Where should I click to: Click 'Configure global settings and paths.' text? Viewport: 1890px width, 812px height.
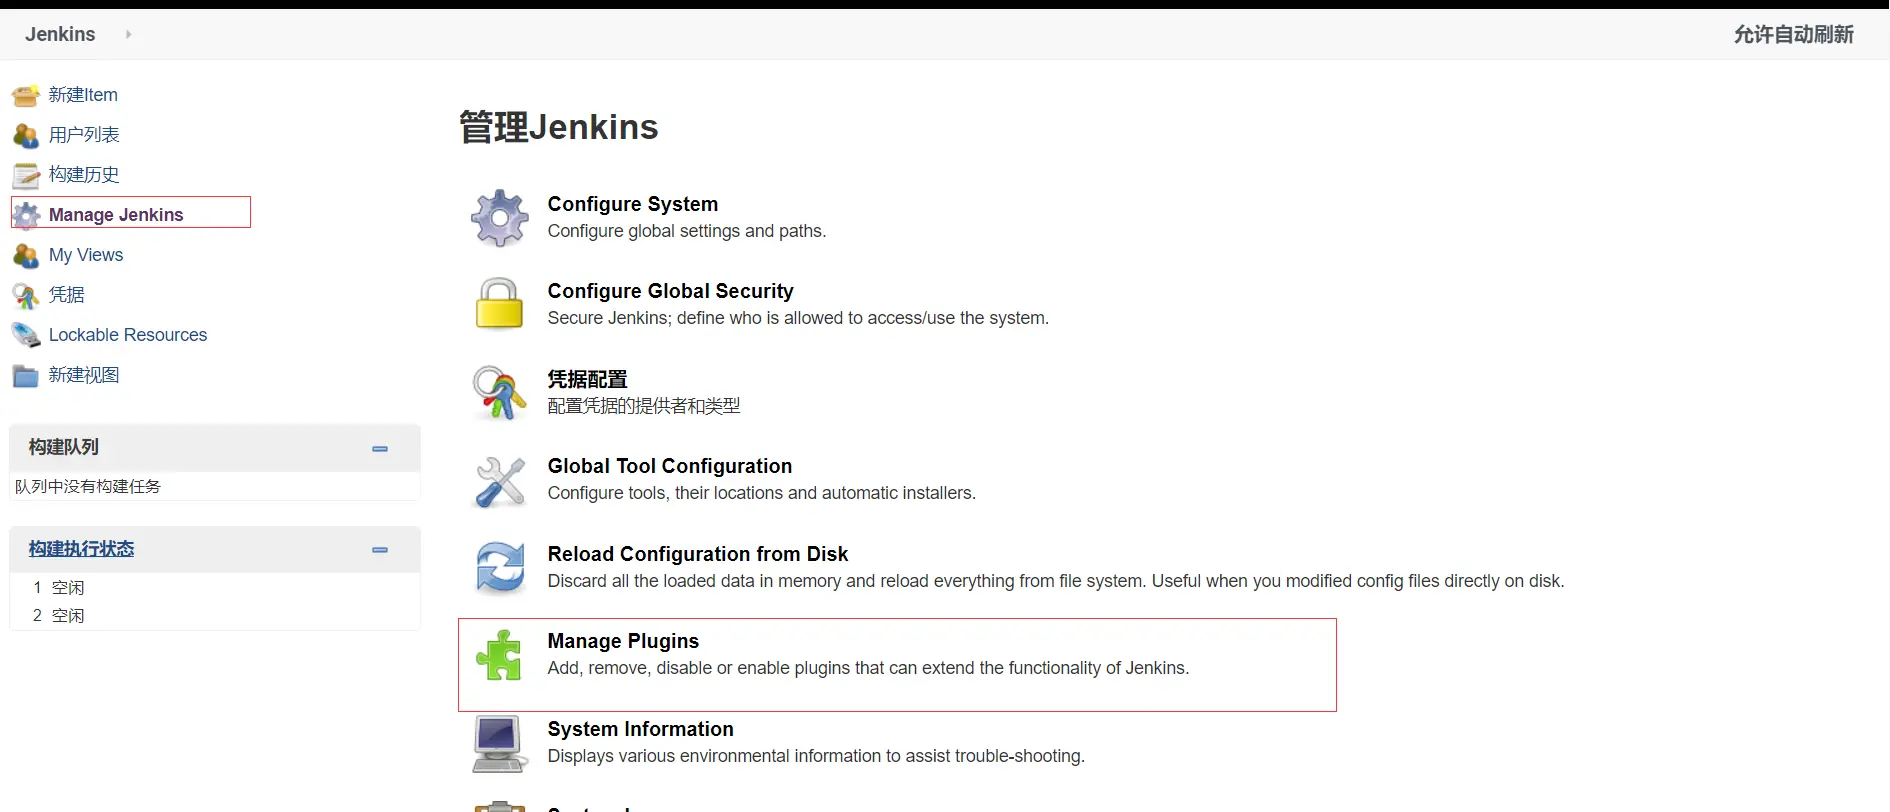(x=687, y=231)
